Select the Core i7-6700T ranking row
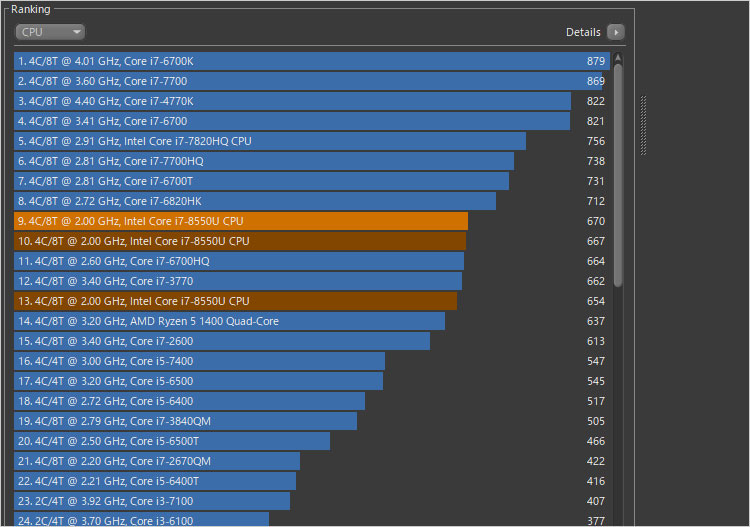The width and height of the screenshot is (750, 527). tap(312, 181)
